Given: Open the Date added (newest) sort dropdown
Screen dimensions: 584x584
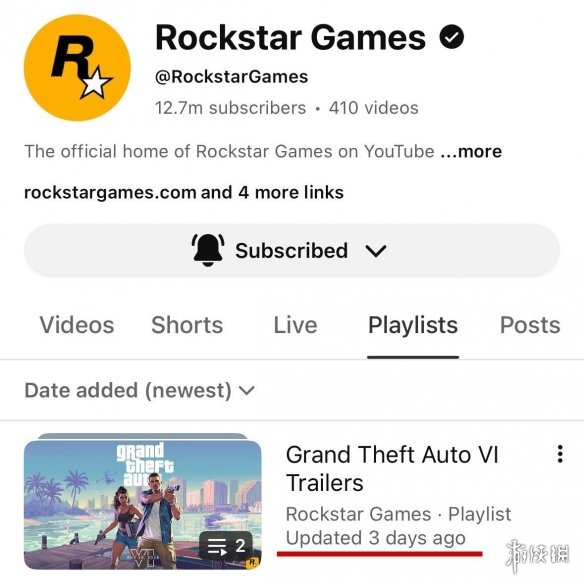Looking at the screenshot, I should click(x=140, y=390).
